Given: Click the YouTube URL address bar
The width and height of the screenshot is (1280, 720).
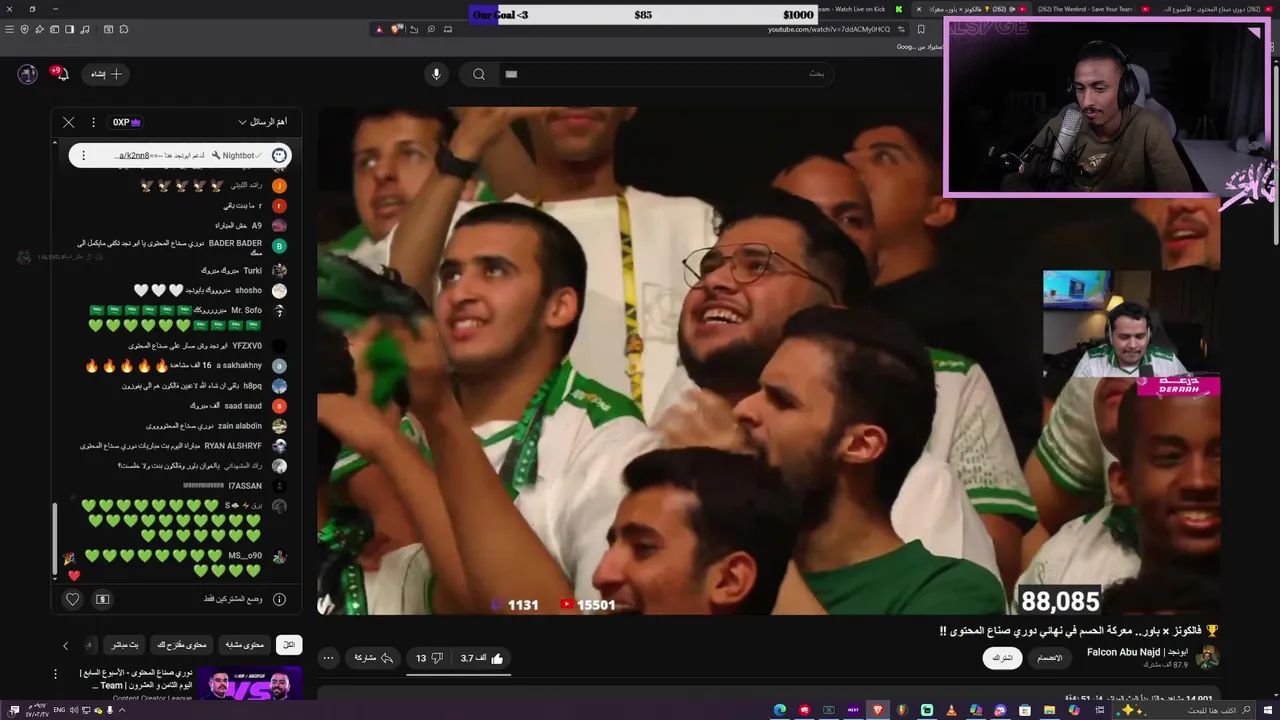Looking at the screenshot, I should tap(828, 29).
